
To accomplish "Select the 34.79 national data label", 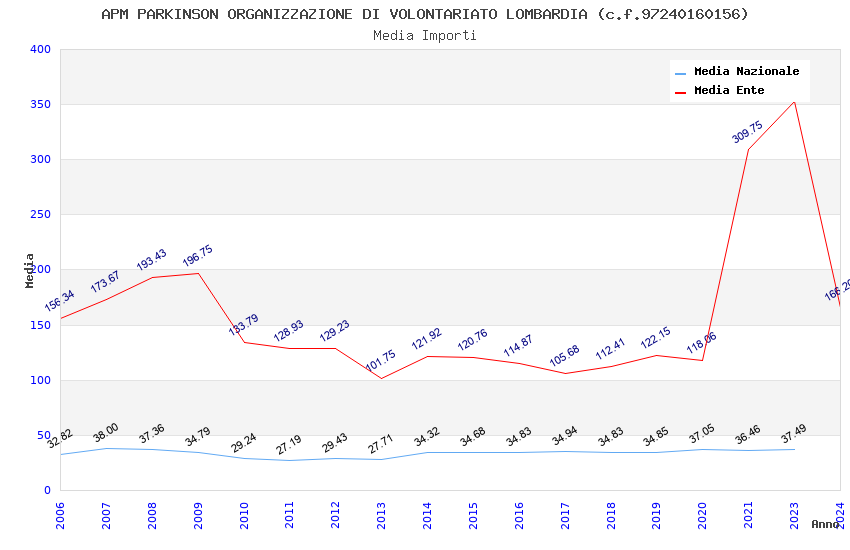I will coord(198,437).
